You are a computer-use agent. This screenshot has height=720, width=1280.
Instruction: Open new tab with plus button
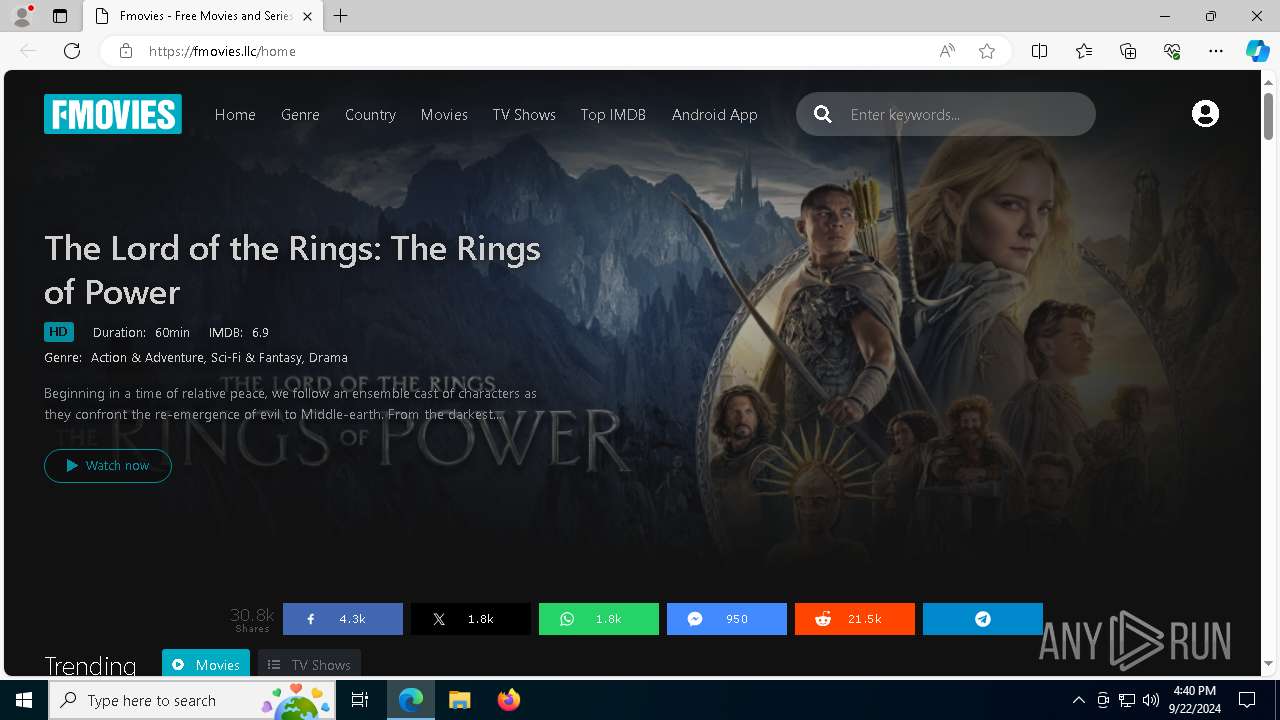[341, 16]
